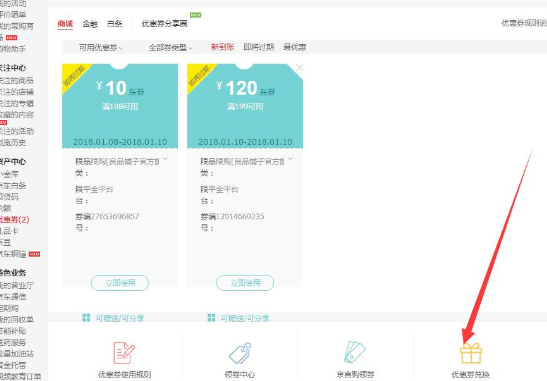Open the 优惠券使用规则 document icon
The image size is (547, 381).
click(124, 353)
